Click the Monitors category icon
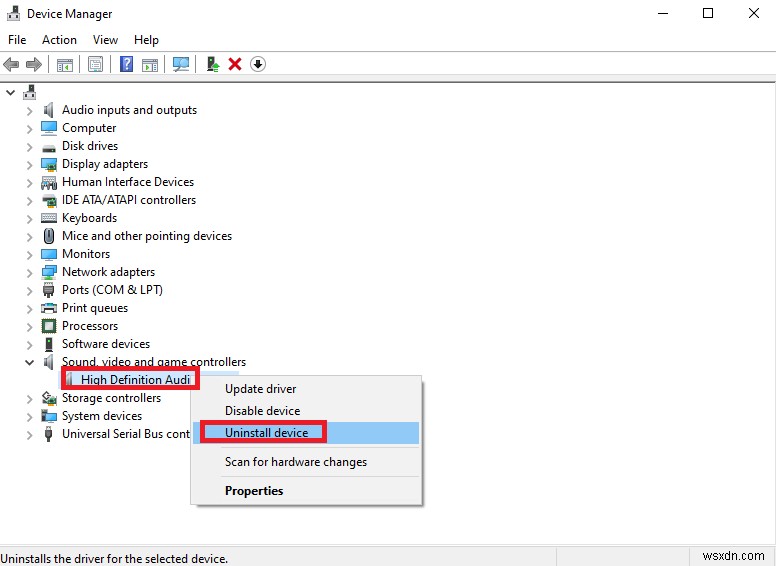Screen dimensions: 776x566 [x=49, y=254]
